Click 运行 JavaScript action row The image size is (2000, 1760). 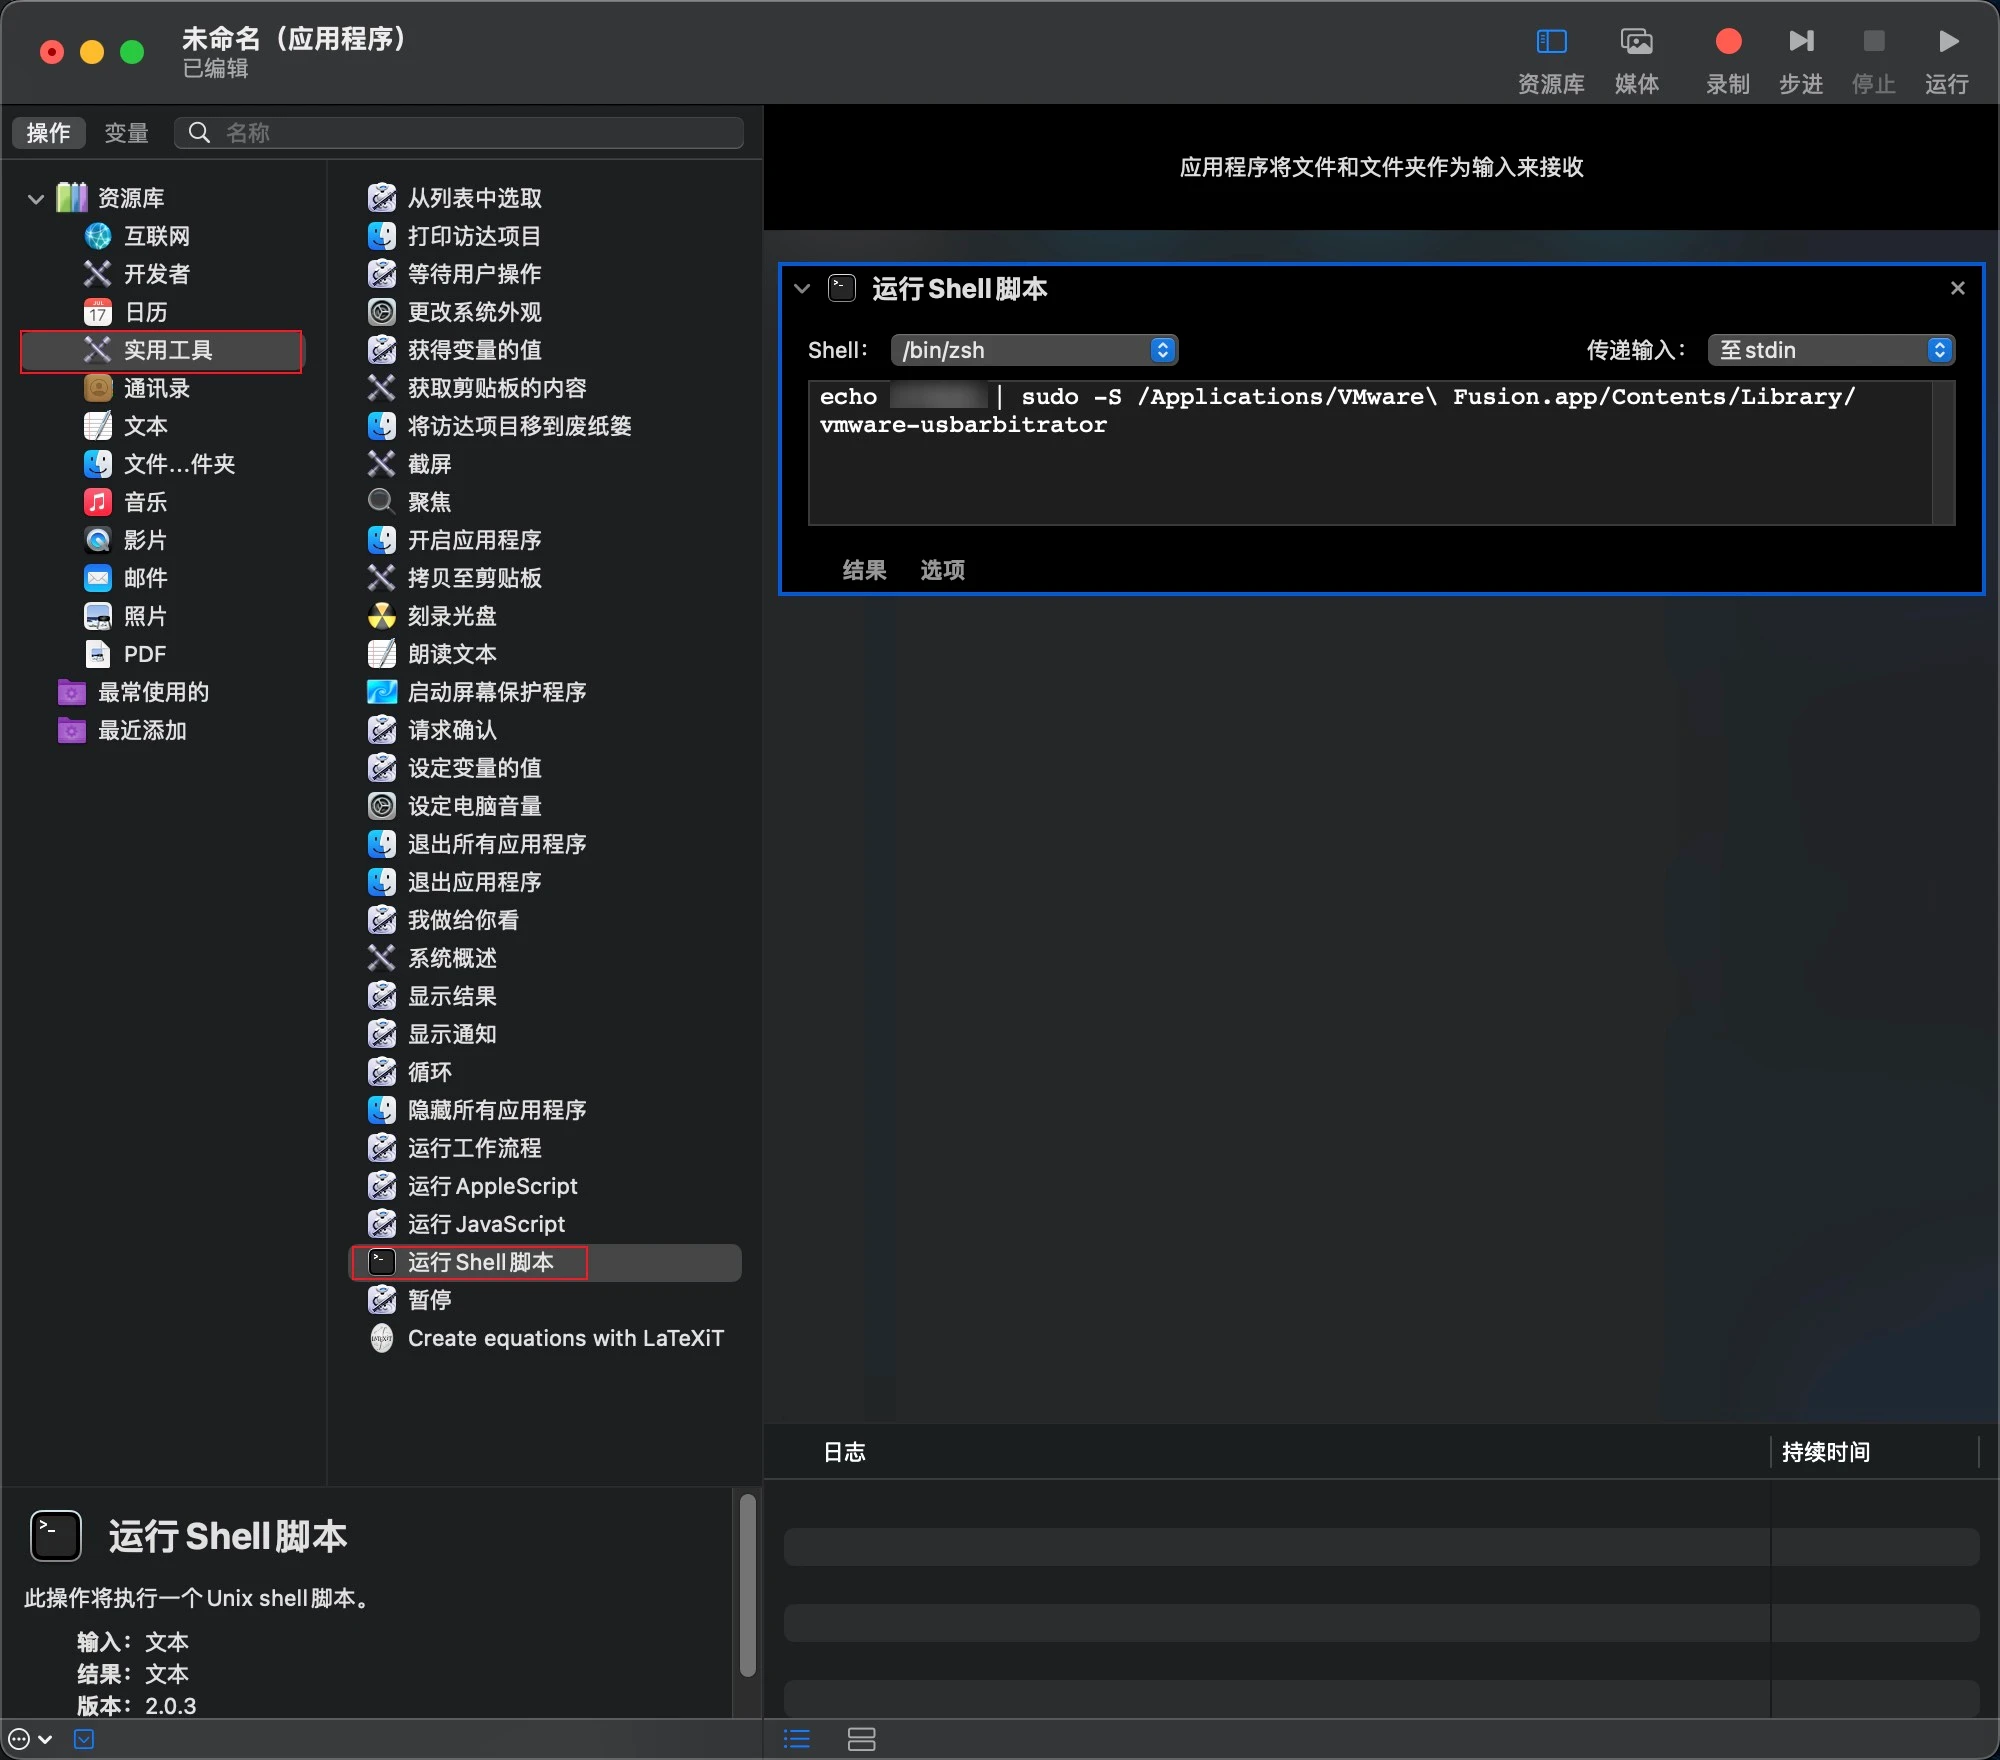click(x=546, y=1224)
